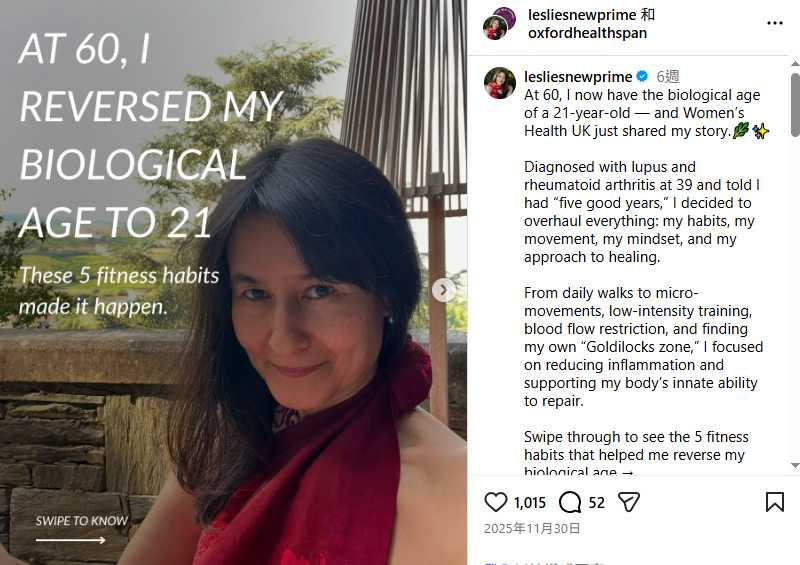View the list of 1,015 likes
800x565 pixels.
click(530, 503)
